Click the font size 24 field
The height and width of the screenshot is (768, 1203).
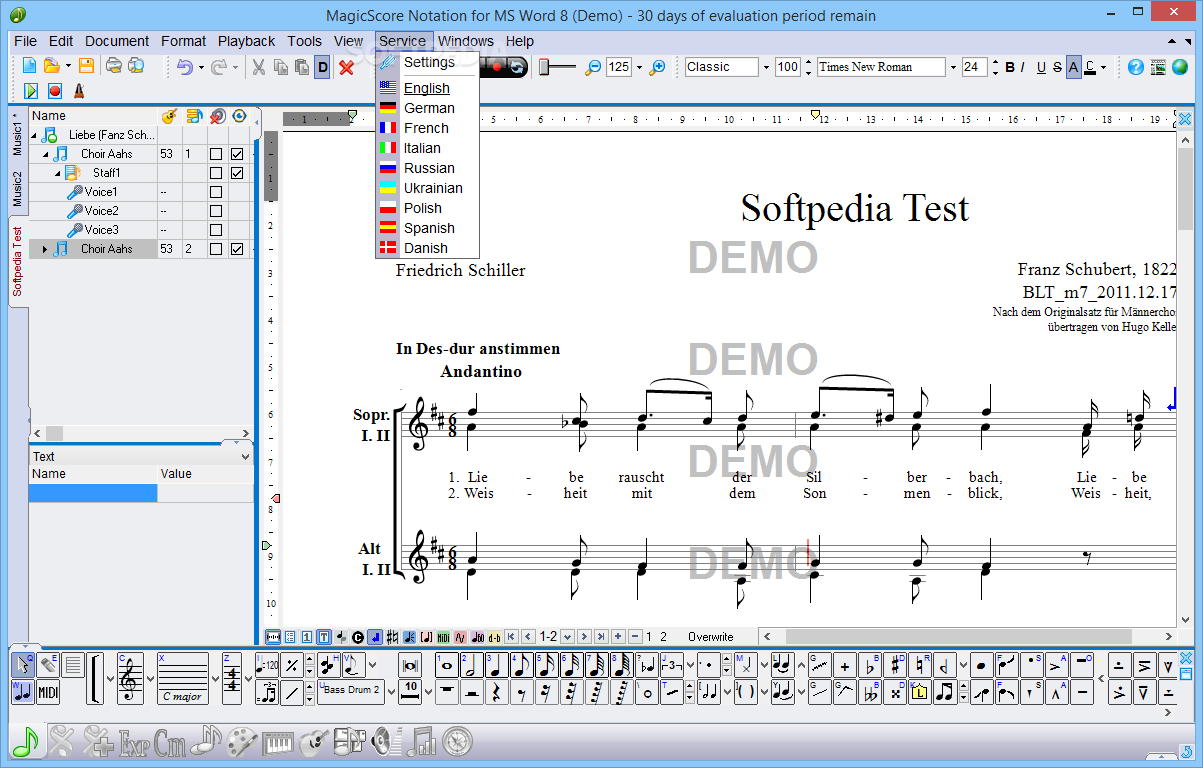973,67
